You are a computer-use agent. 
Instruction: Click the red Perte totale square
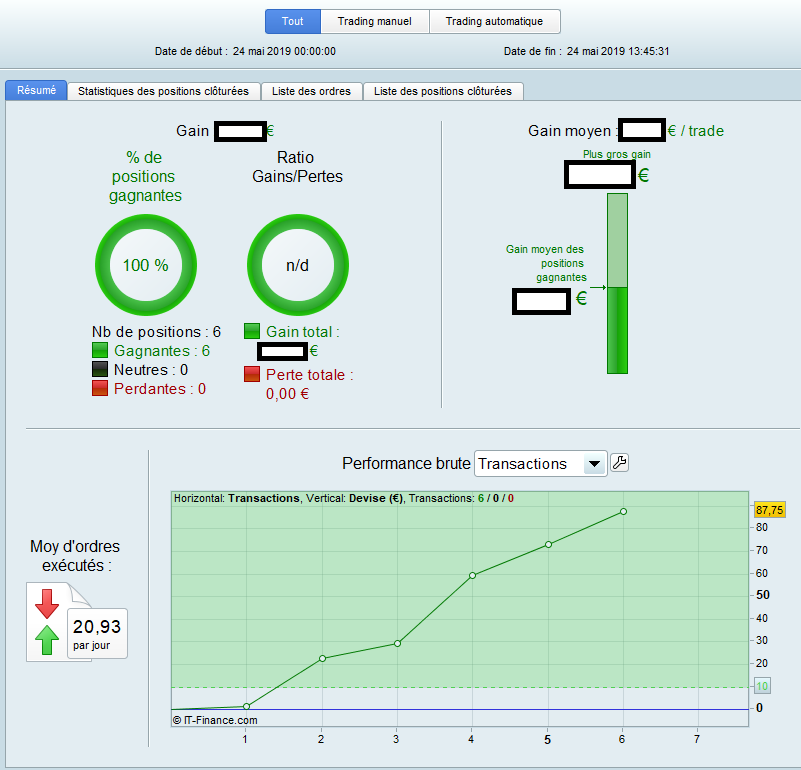tap(252, 374)
